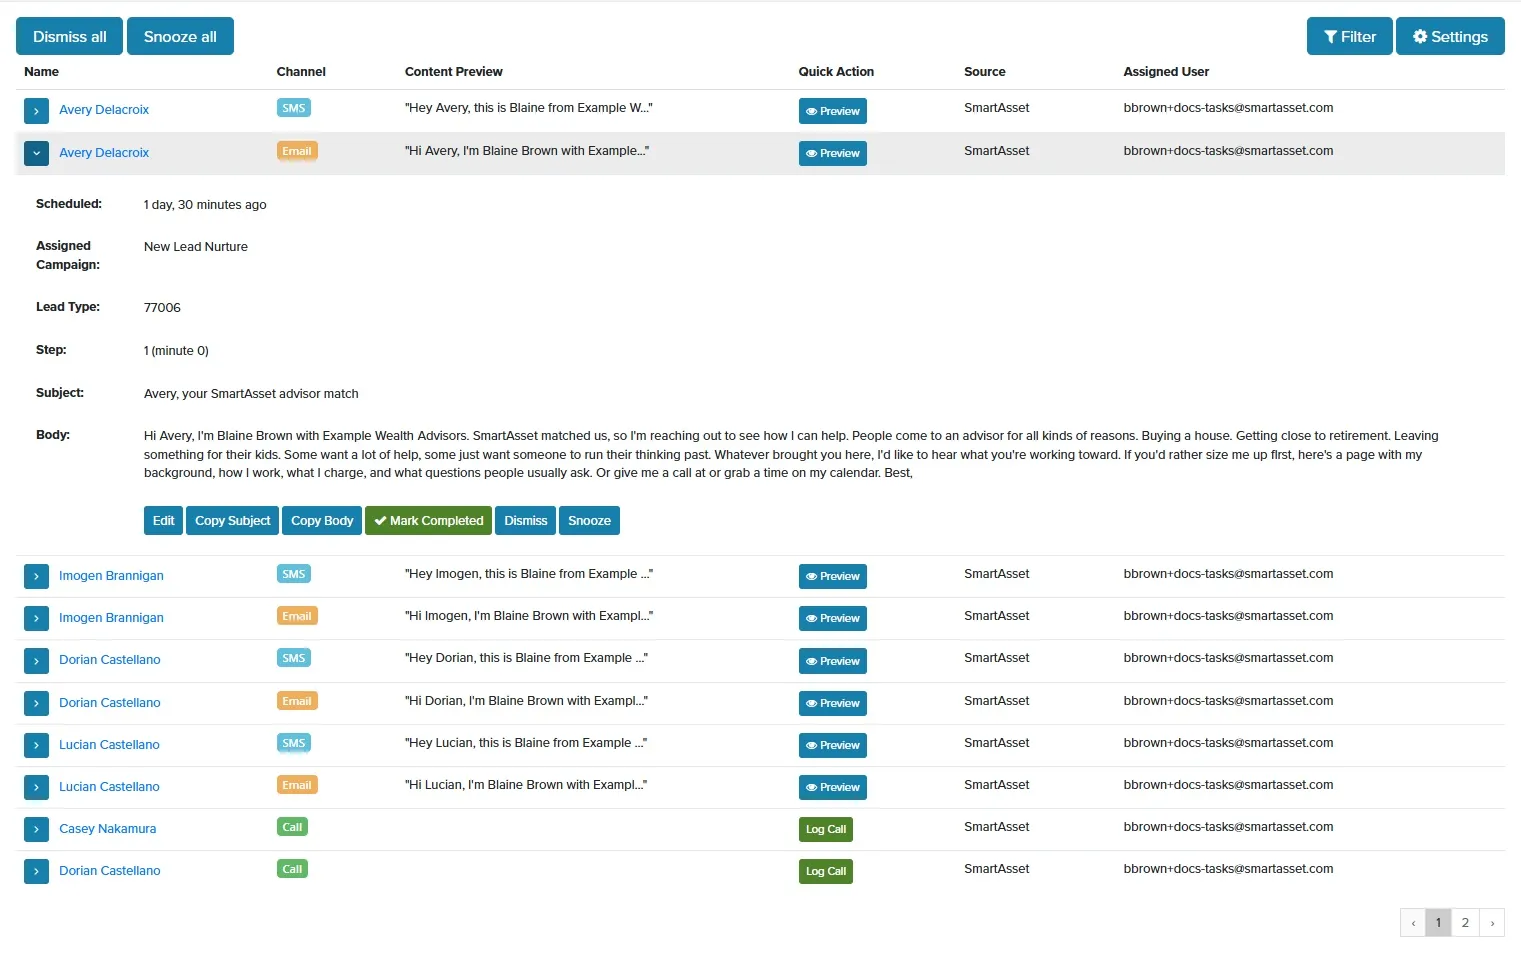Click the Email badge for Avery Delacroix

(297, 151)
